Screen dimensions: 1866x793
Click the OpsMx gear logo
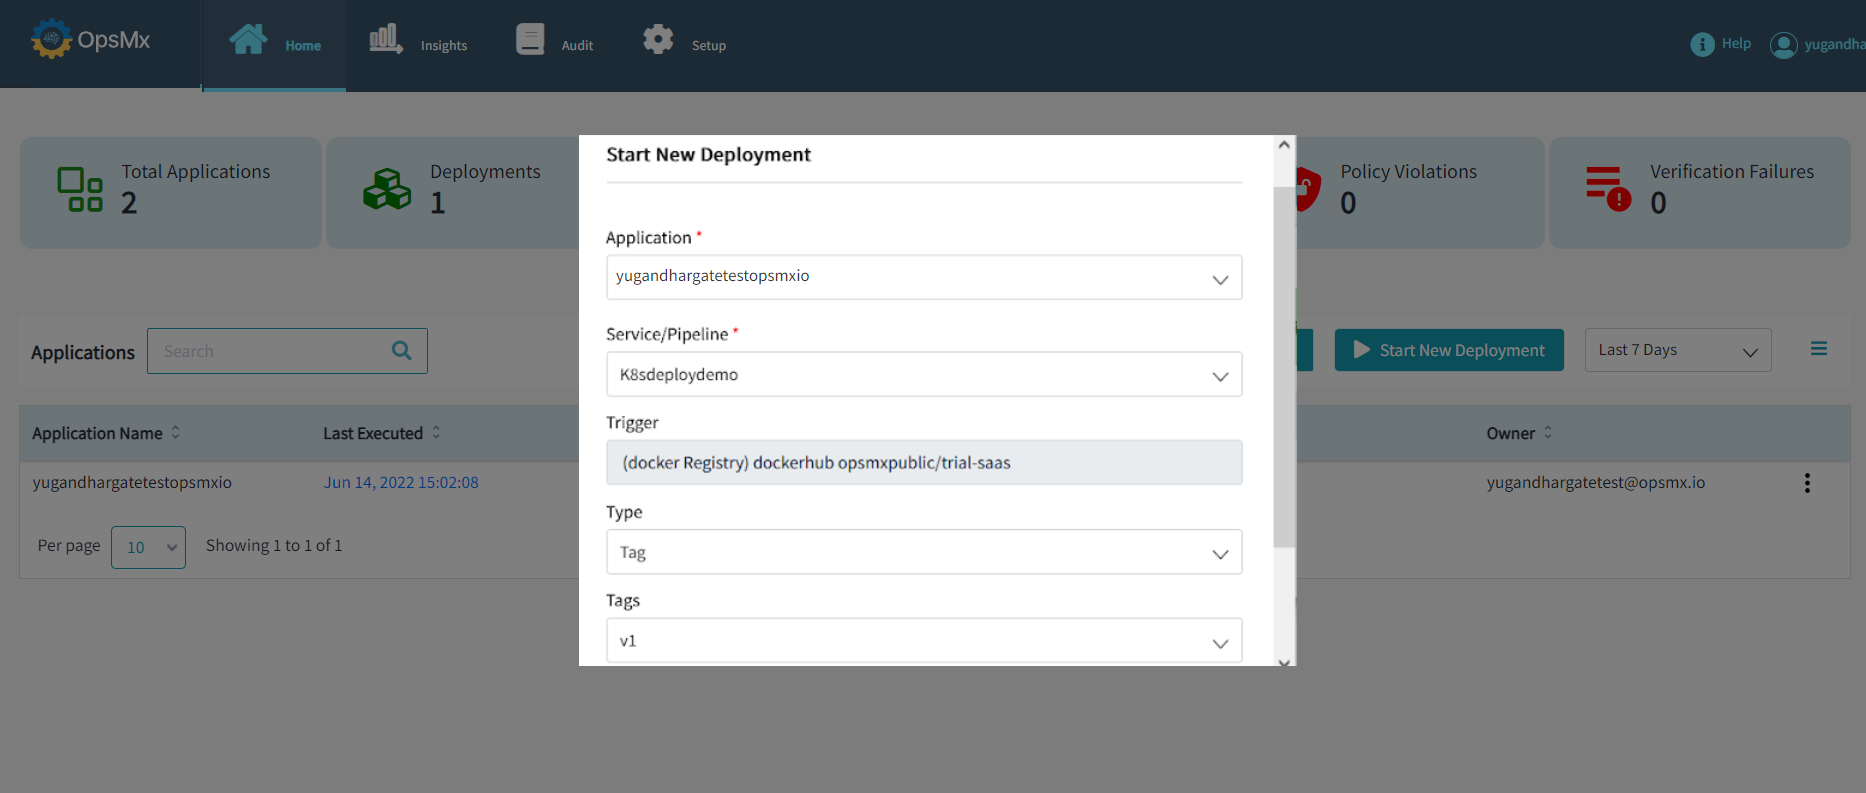[51, 40]
